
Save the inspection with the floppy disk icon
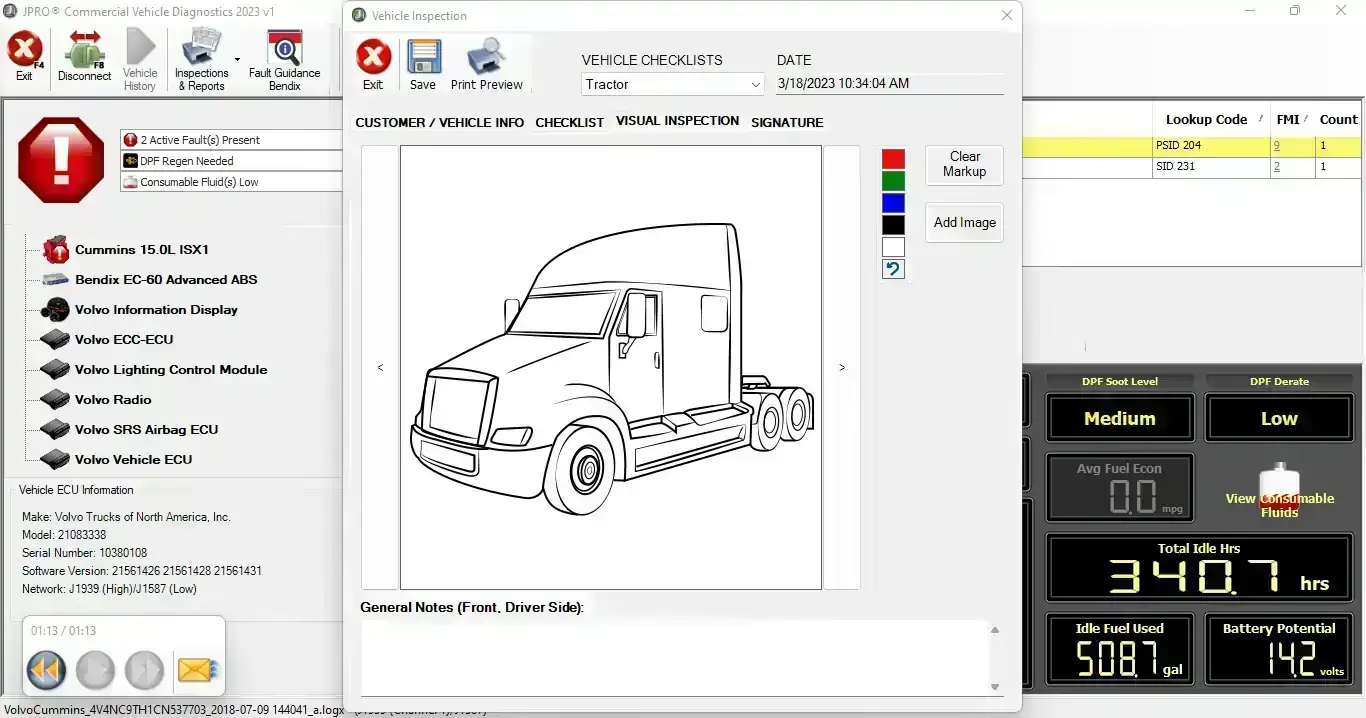pos(424,58)
